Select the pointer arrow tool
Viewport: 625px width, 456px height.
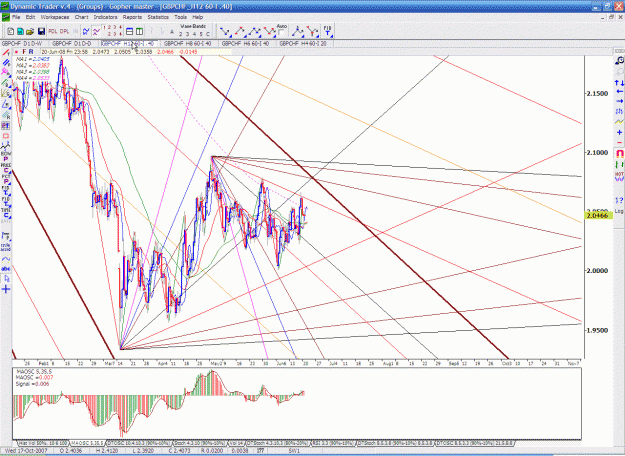pos(6,279)
